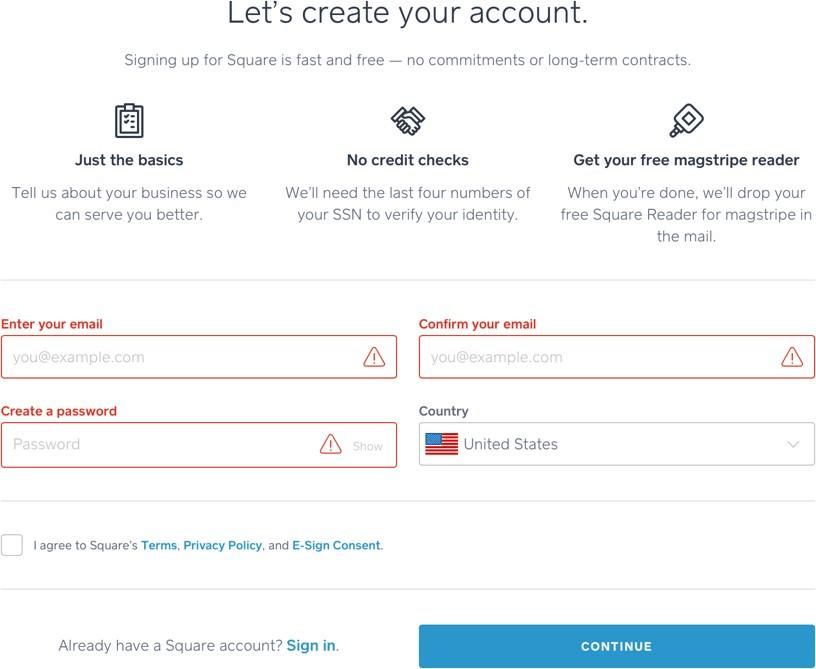Viewport: 816px width, 669px height.
Task: Click the United States flag icon
Action: tap(441, 444)
